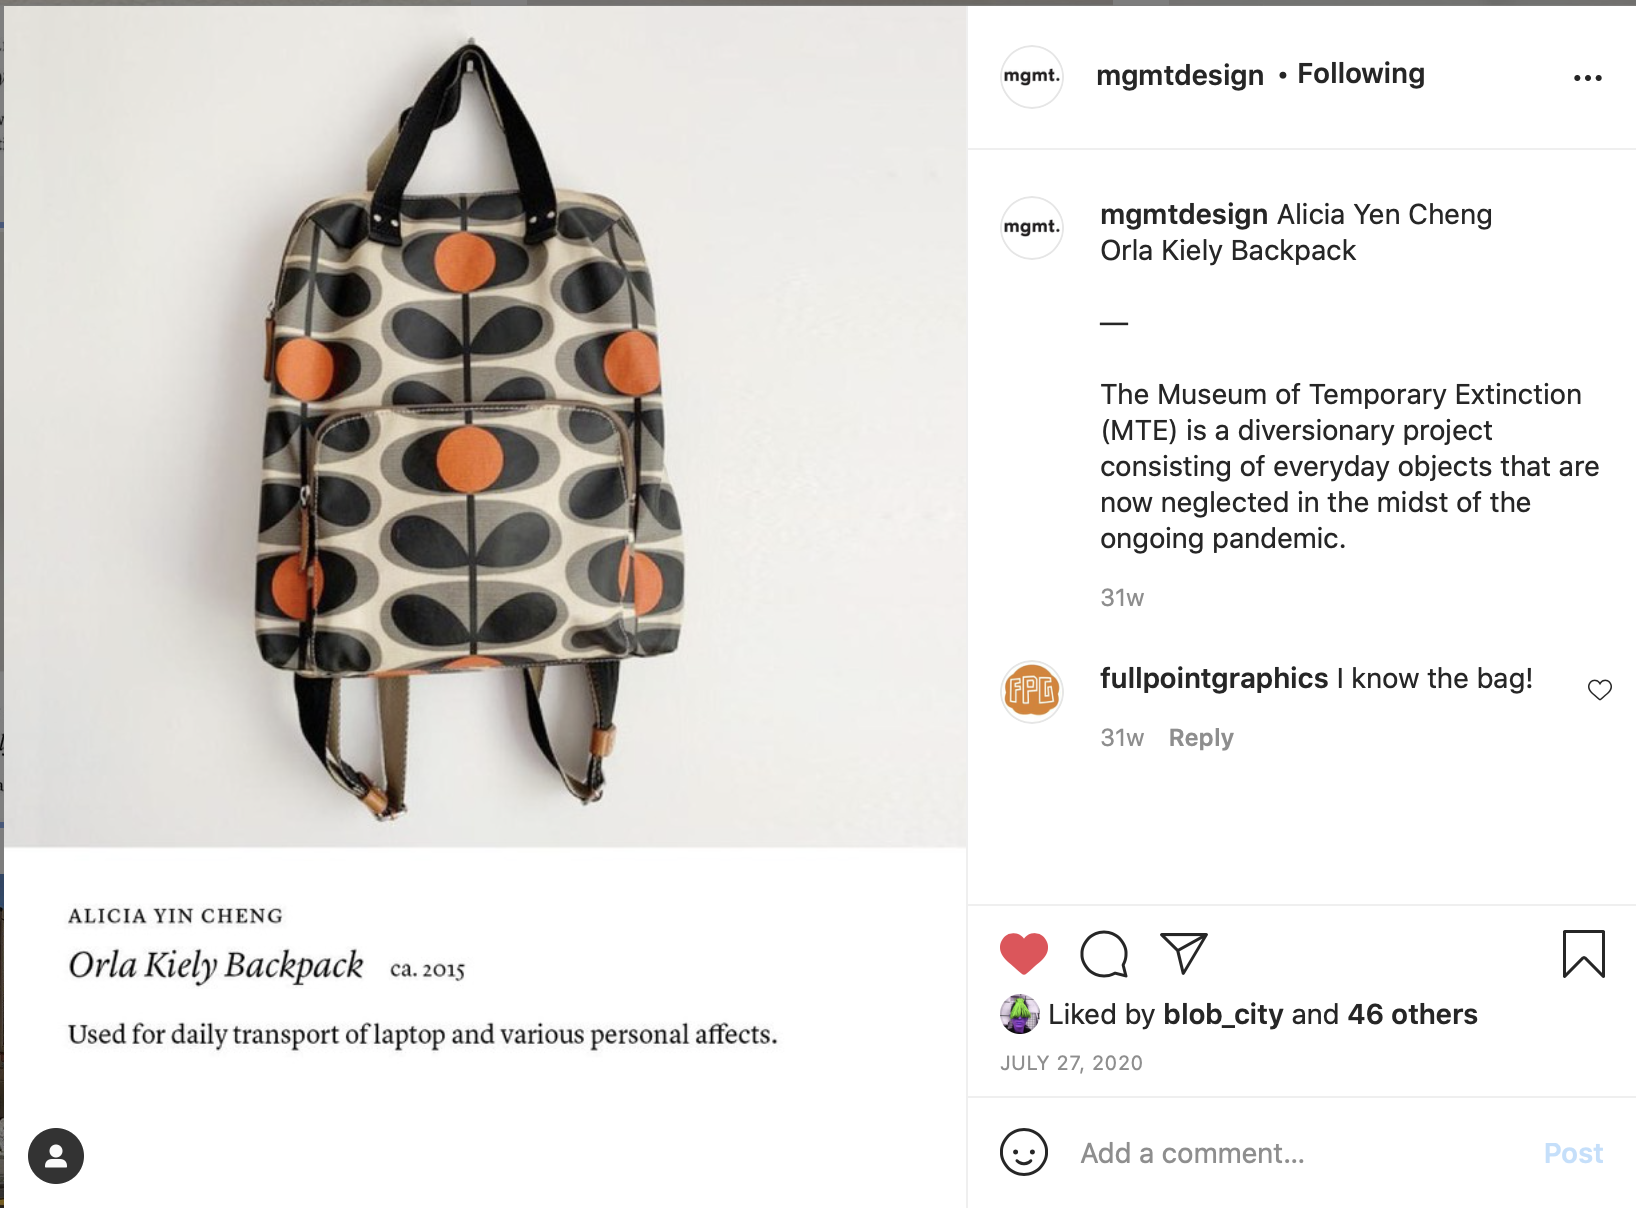Image resolution: width=1636 pixels, height=1208 pixels.
Task: Like the fullpointgraphics comment
Action: point(1599,690)
